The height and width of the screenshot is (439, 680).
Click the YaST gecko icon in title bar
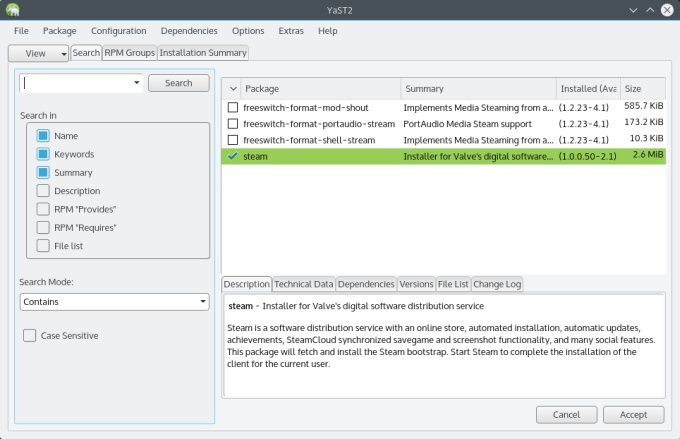pyautogui.click(x=13, y=9)
